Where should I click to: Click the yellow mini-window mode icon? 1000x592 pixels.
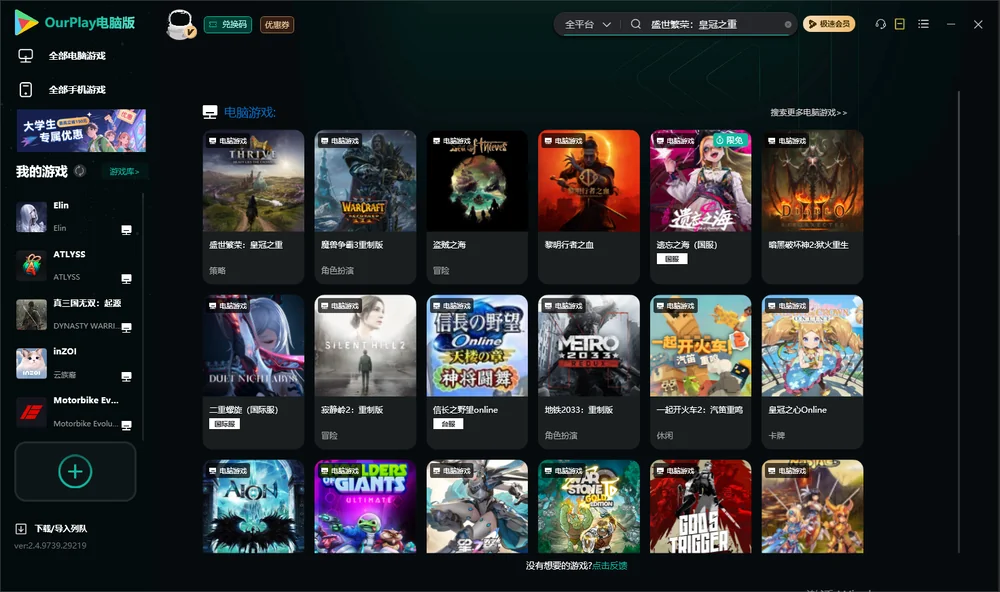900,24
